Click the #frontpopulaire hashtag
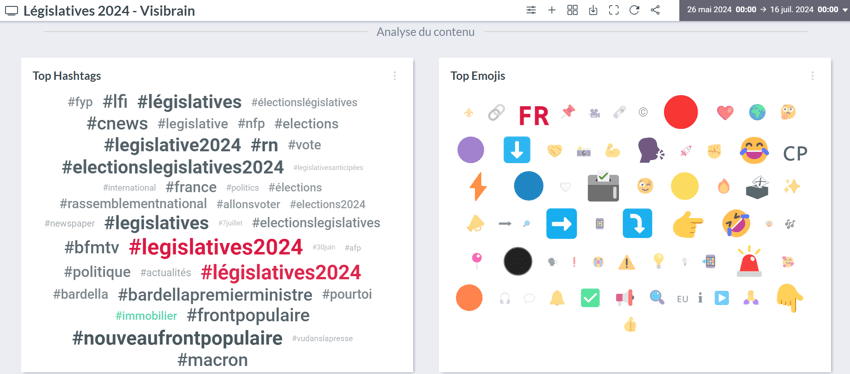Image resolution: width=850 pixels, height=374 pixels. click(x=248, y=315)
